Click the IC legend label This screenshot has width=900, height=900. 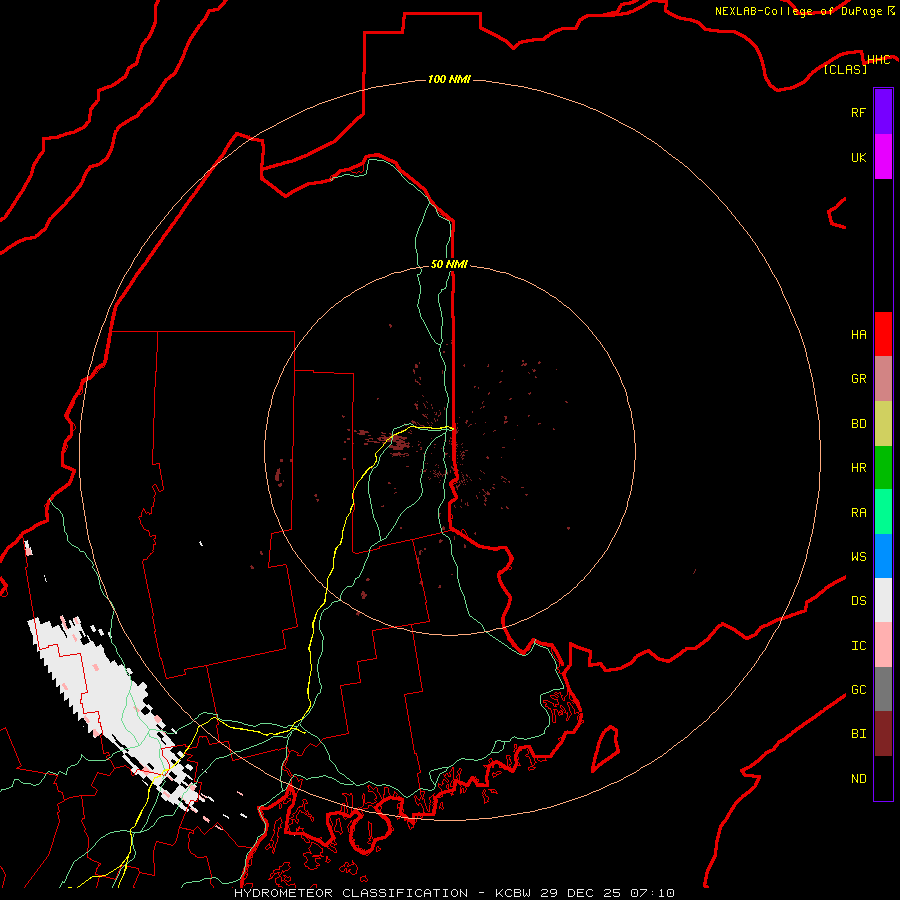[858, 646]
